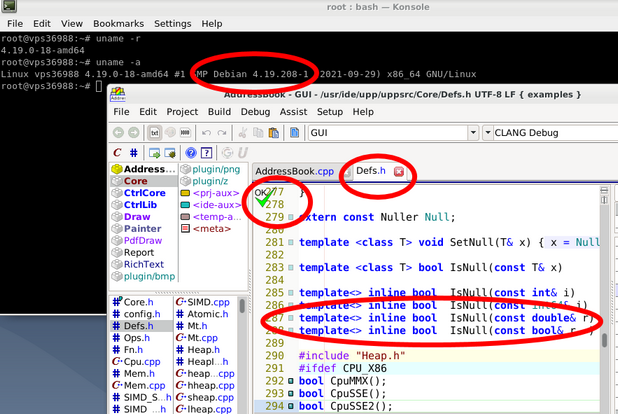Select the <meta> package entry
618x414 pixels.
pos(210,228)
